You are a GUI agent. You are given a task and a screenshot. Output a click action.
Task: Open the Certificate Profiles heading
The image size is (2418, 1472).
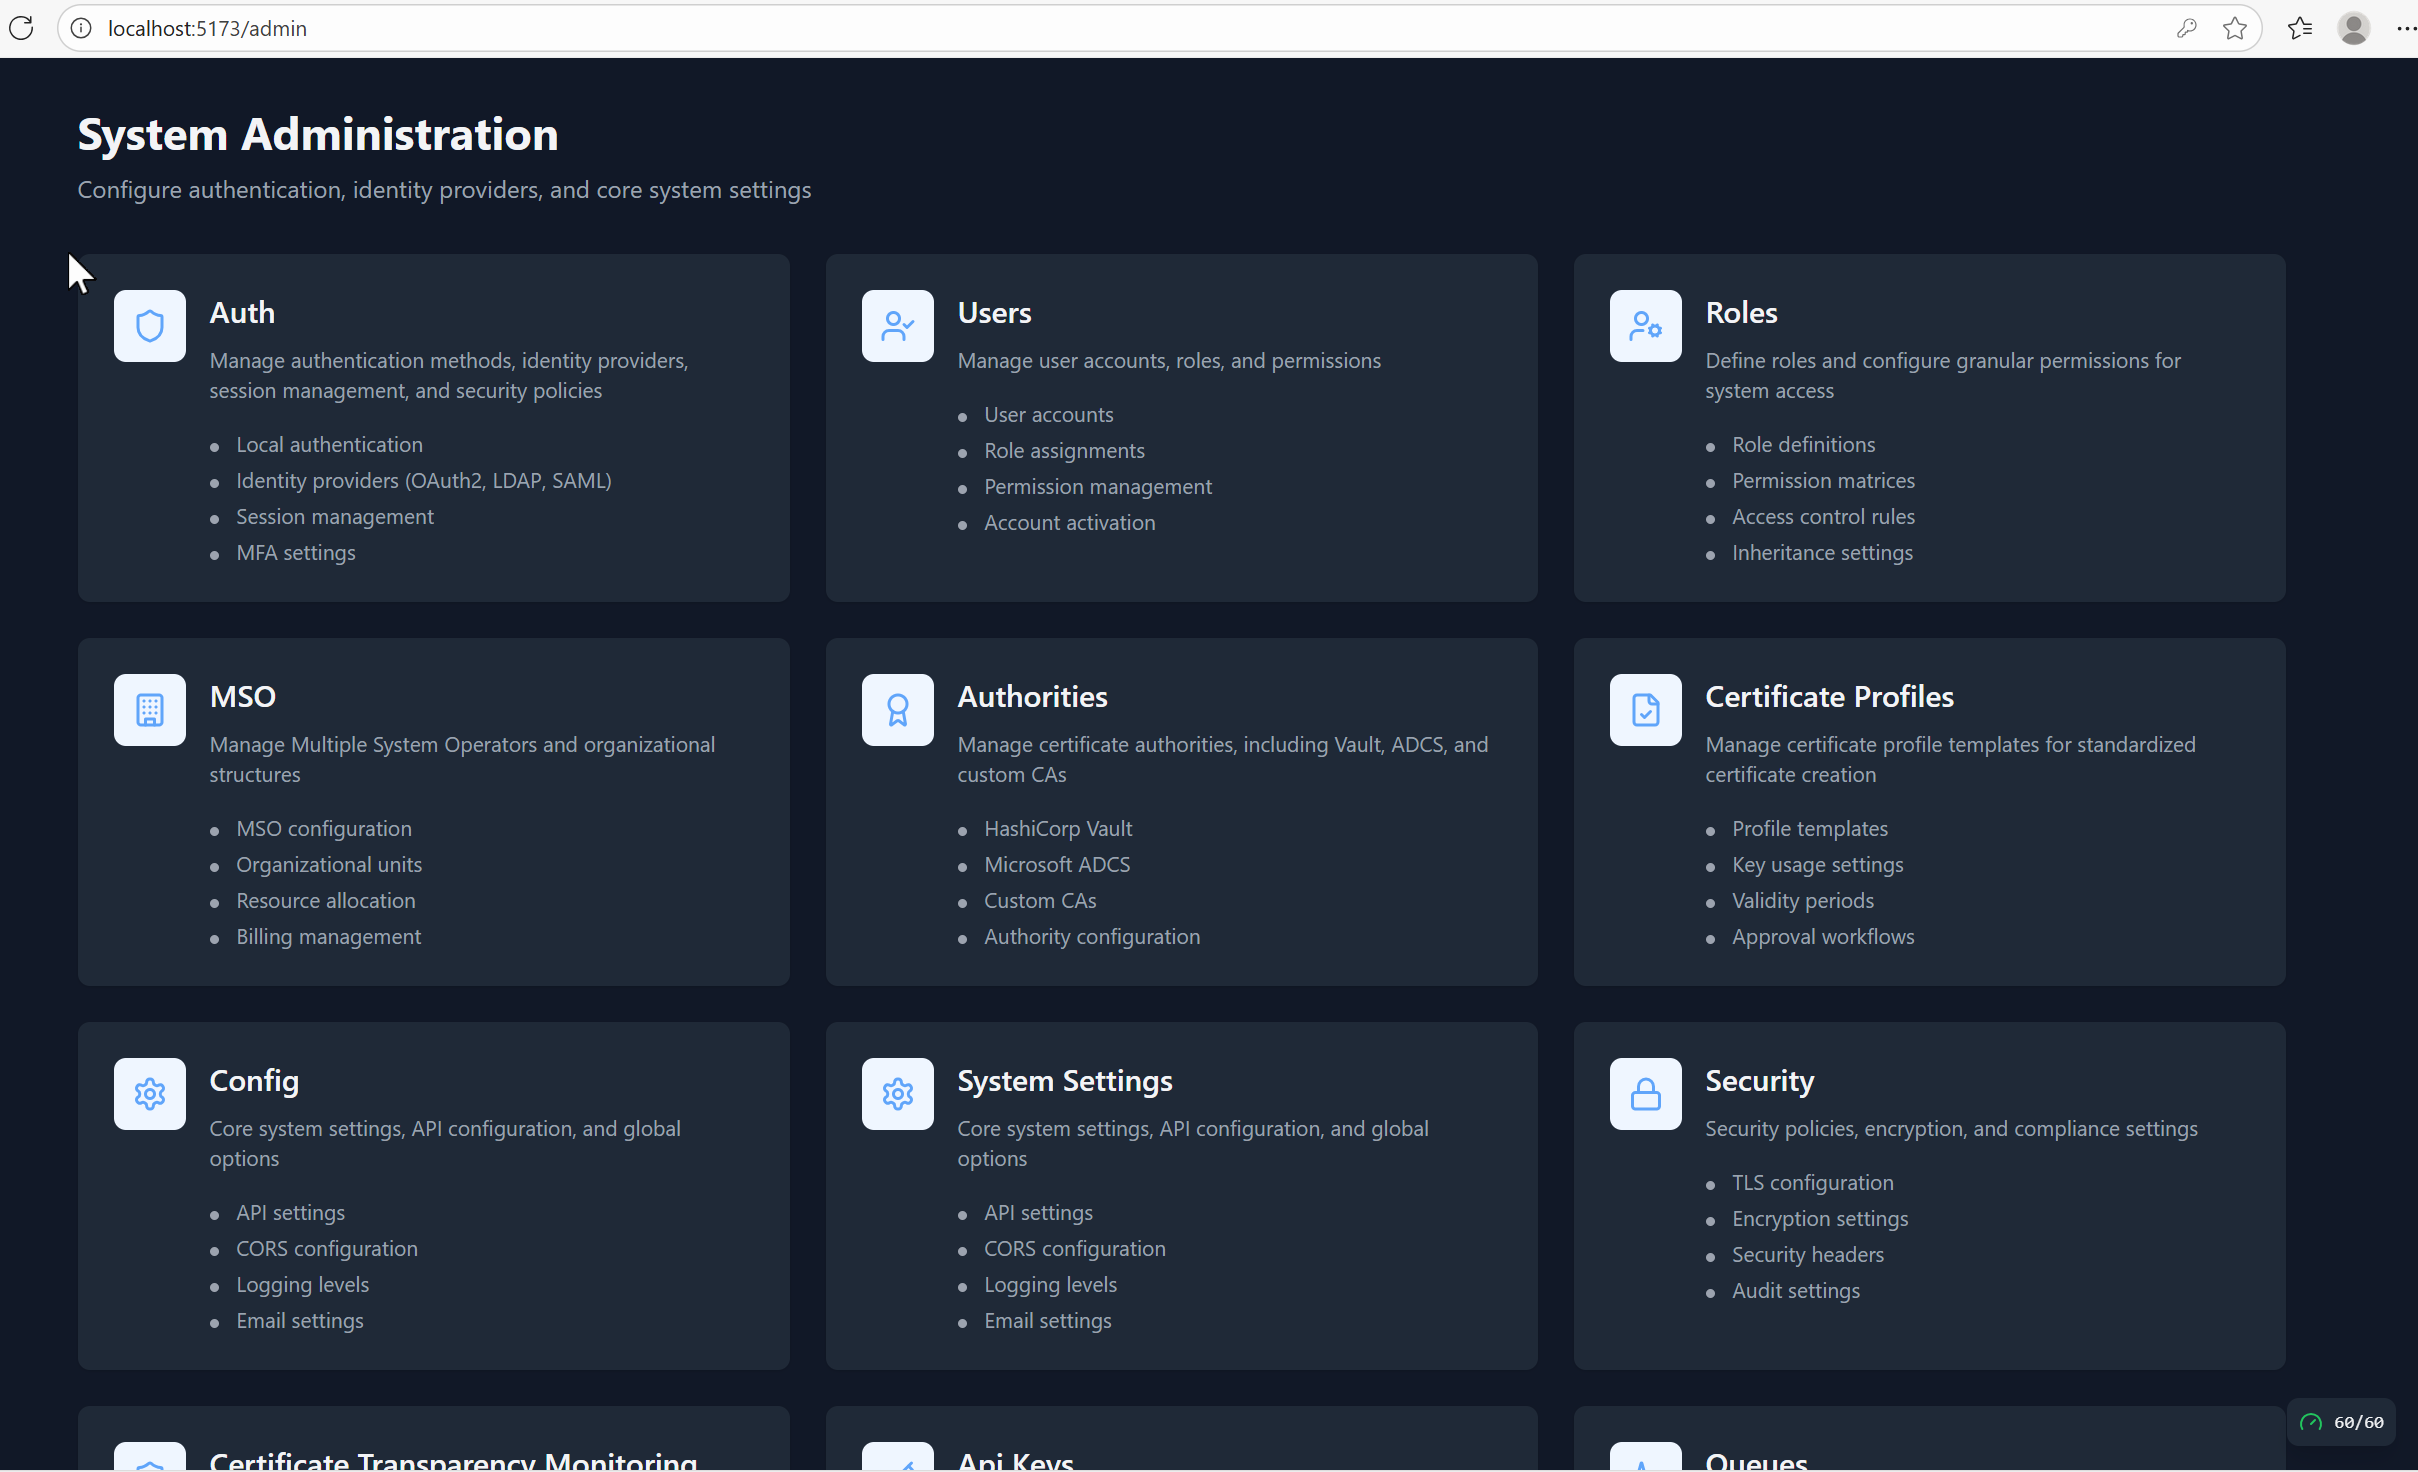(1829, 696)
